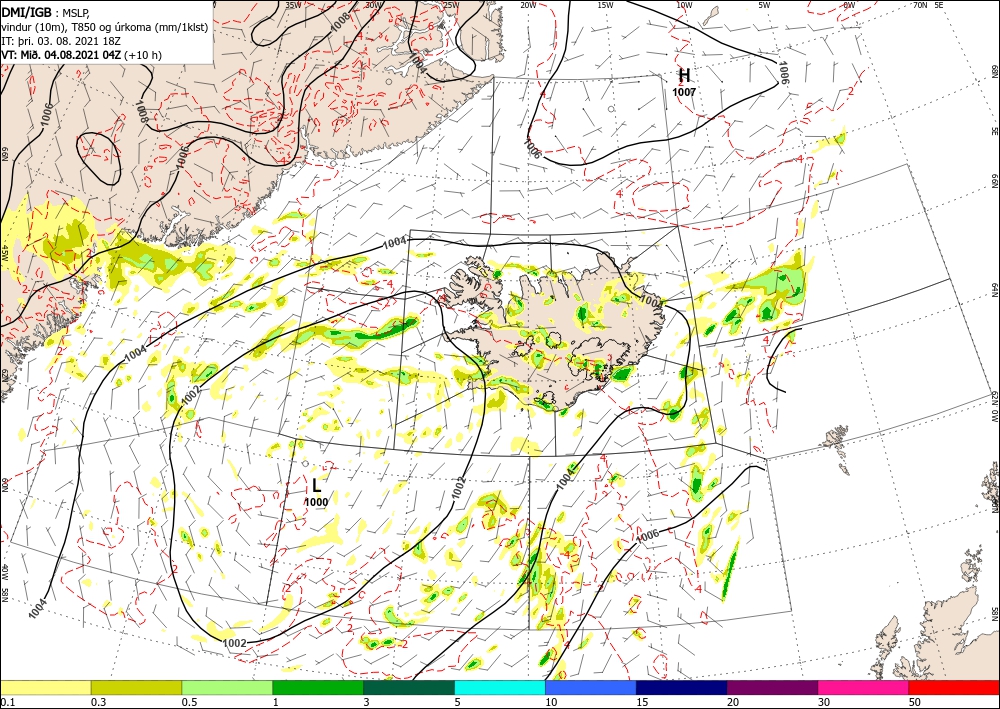This screenshot has height=709, width=1000.
Task: Click the '70N' latitude label
Action: point(920,5)
